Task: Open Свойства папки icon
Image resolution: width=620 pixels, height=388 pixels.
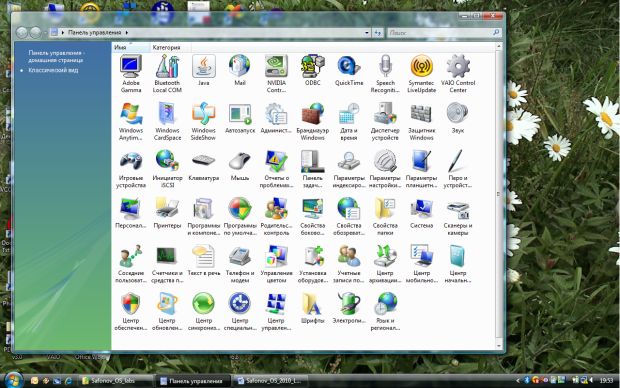Action: click(x=386, y=216)
